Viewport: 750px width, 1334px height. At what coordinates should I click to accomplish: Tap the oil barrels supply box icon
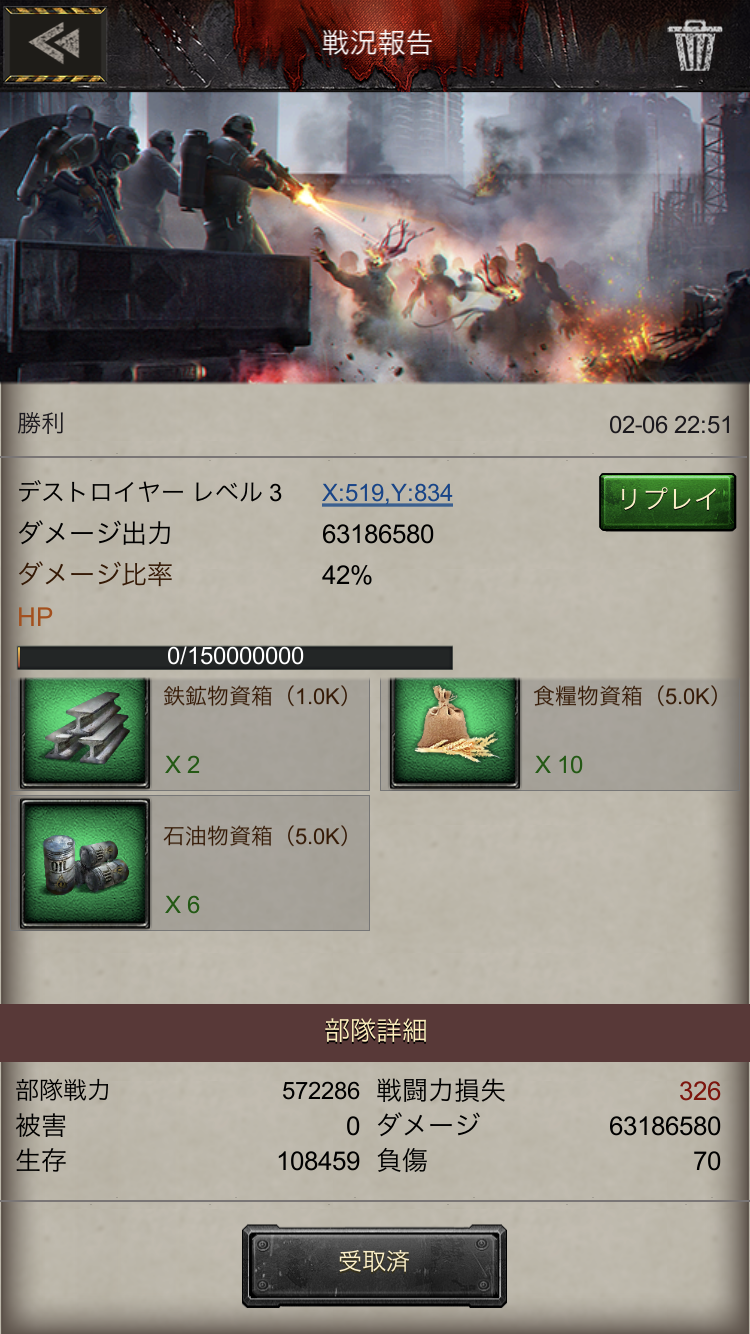(x=85, y=864)
